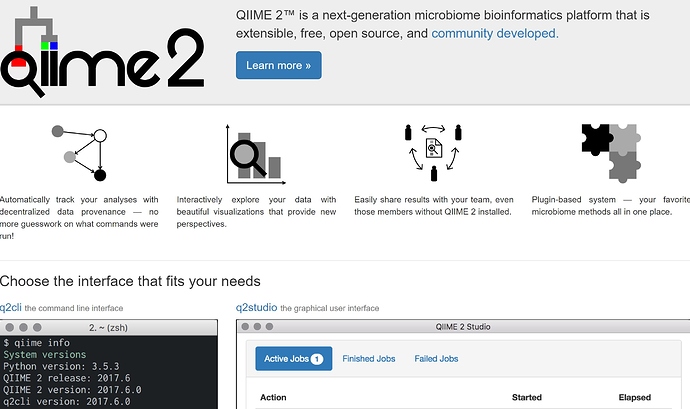The image size is (690, 409).
Task: Switch to the Finished Jobs tab
Action: pyautogui.click(x=369, y=359)
